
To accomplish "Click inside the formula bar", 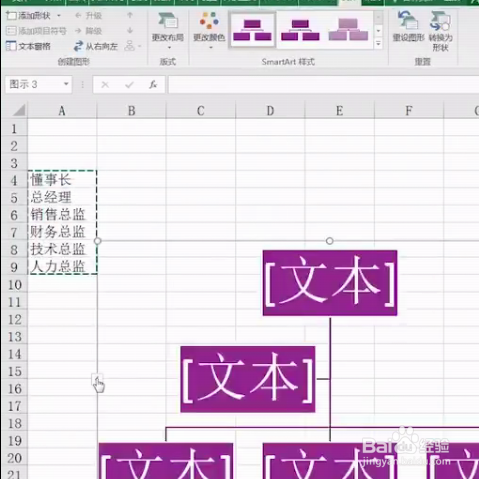I will (323, 84).
